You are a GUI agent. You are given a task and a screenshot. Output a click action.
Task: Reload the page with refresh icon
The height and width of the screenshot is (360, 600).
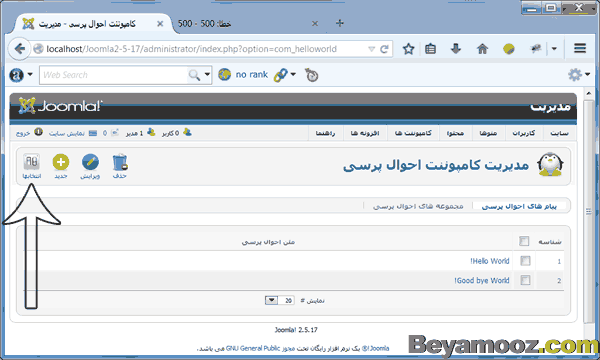coord(384,49)
